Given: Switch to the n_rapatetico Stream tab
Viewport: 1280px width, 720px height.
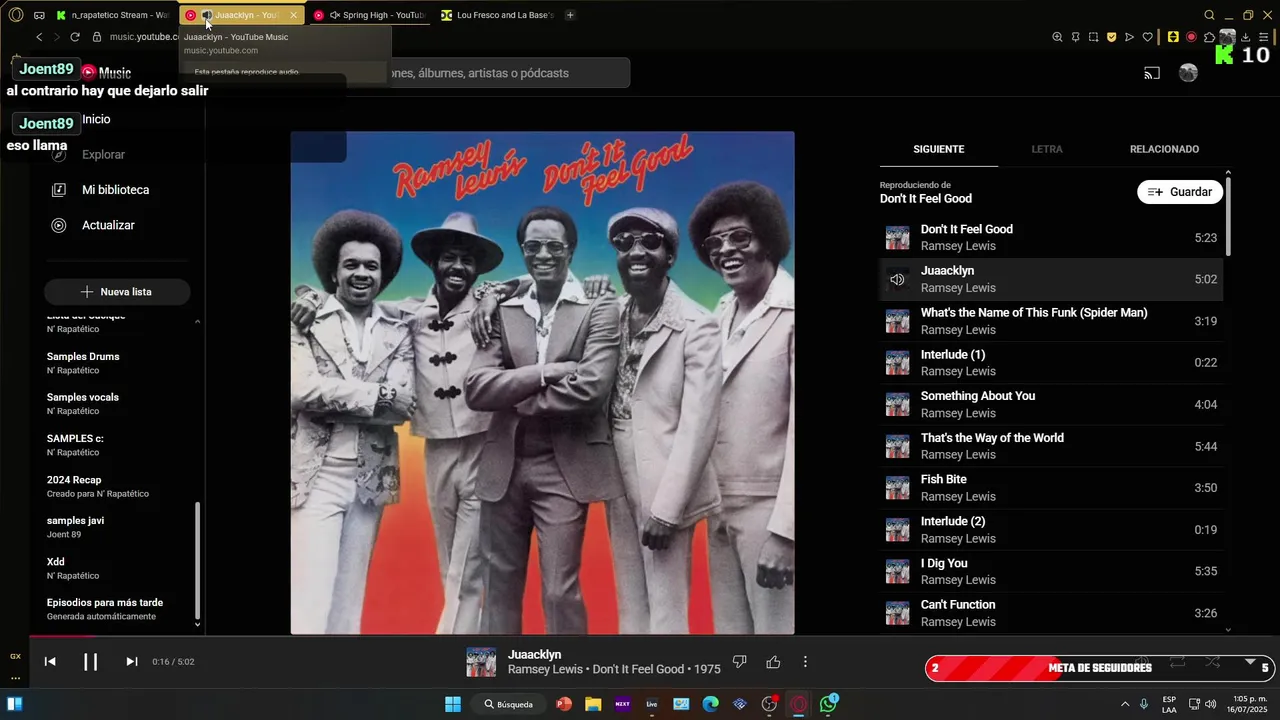Looking at the screenshot, I should pyautogui.click(x=113, y=15).
